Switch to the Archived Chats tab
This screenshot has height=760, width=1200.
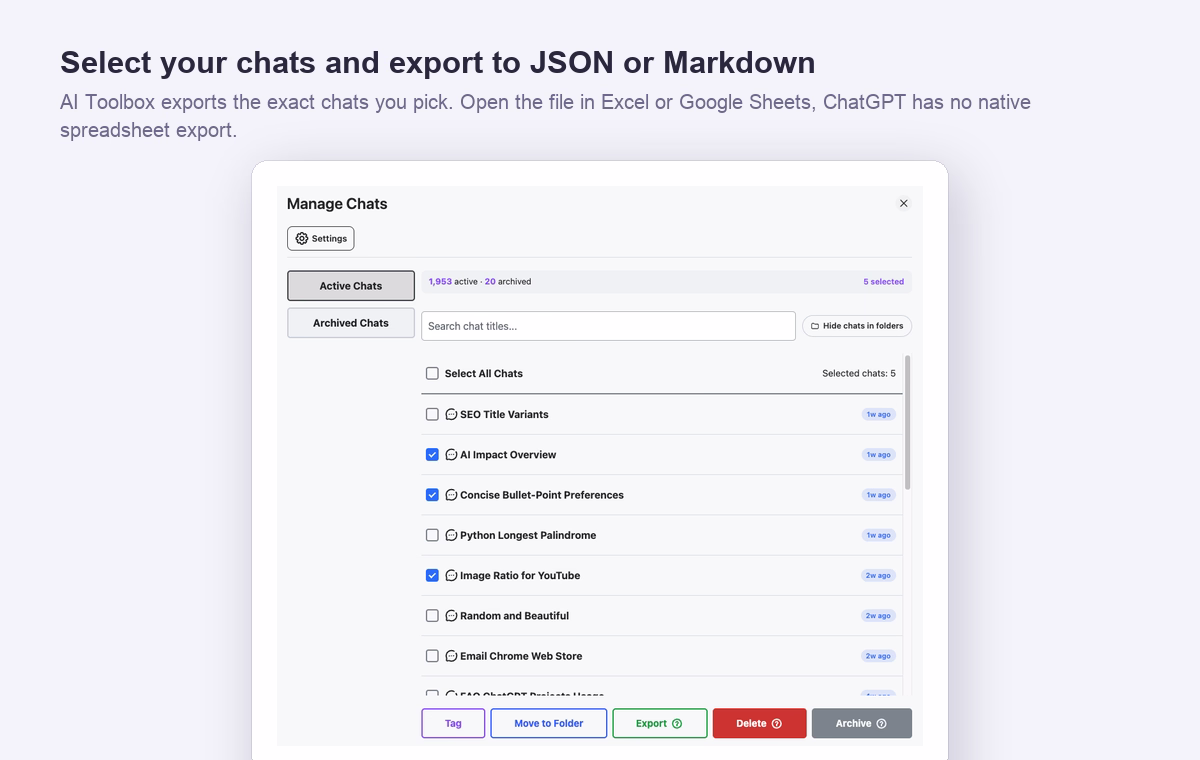click(x=351, y=323)
